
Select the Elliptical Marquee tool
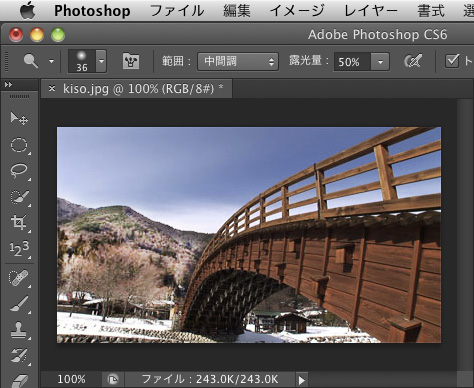[x=19, y=145]
